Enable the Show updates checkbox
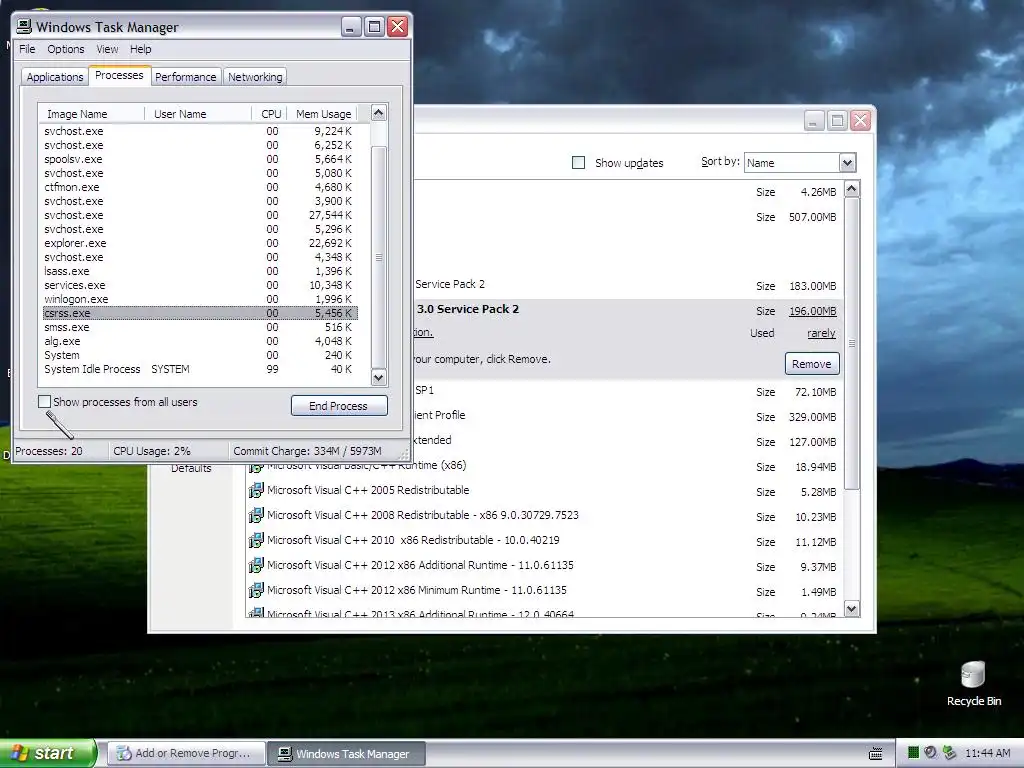This screenshot has height=768, width=1024. point(579,163)
